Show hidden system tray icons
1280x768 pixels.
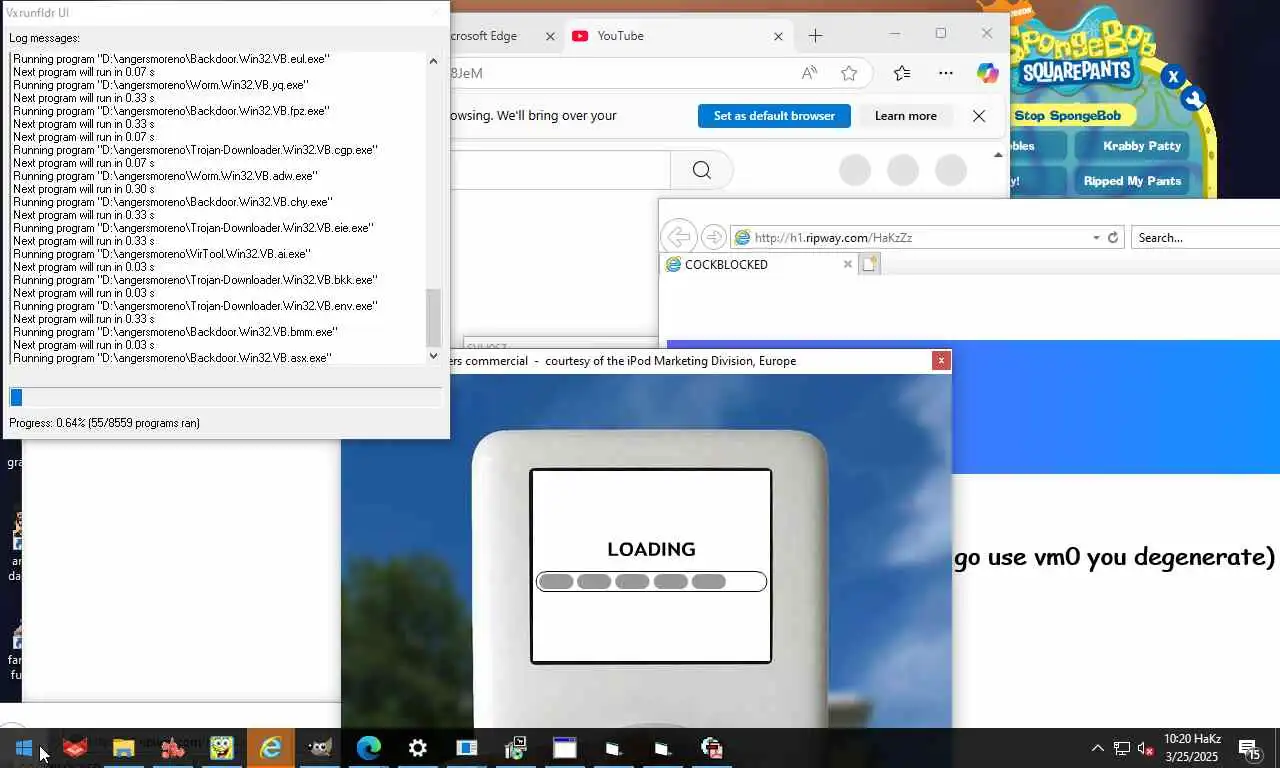[x=1097, y=748]
